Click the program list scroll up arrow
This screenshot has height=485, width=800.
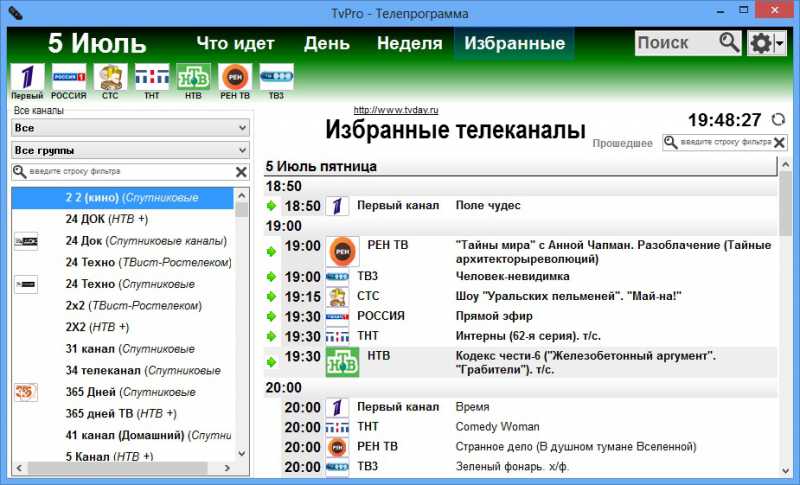(786, 165)
